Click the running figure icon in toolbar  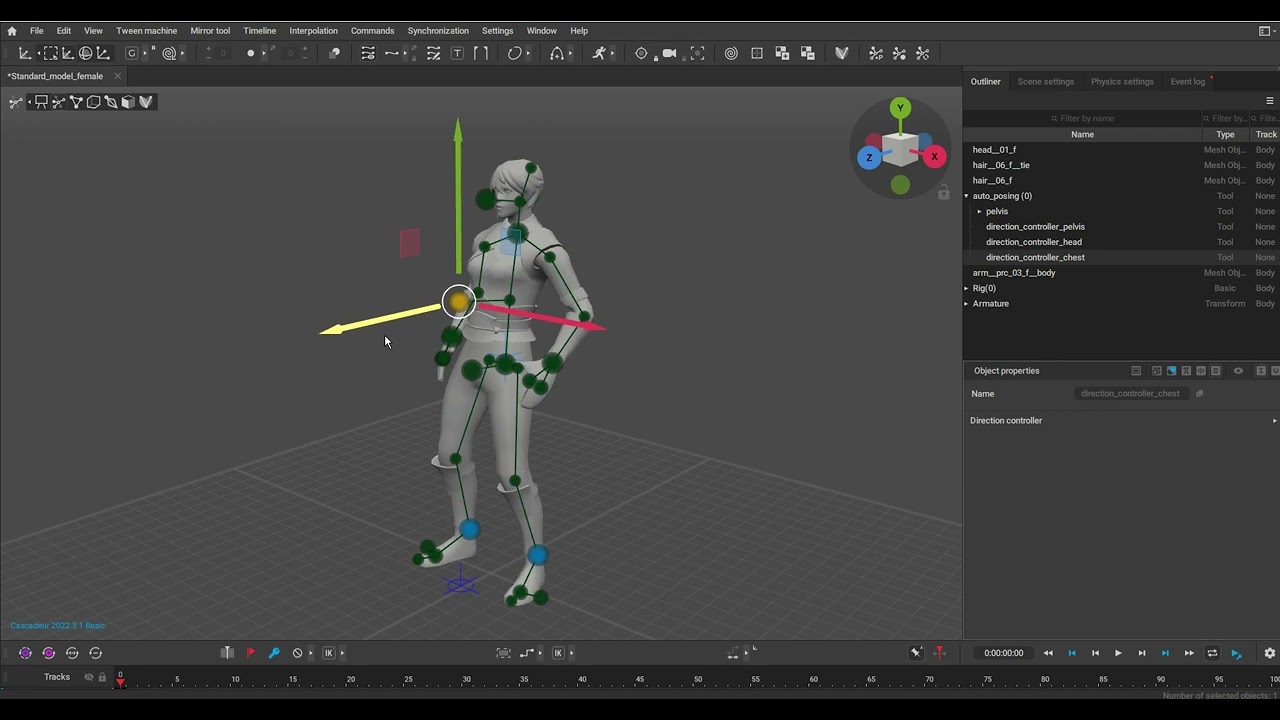pos(599,53)
